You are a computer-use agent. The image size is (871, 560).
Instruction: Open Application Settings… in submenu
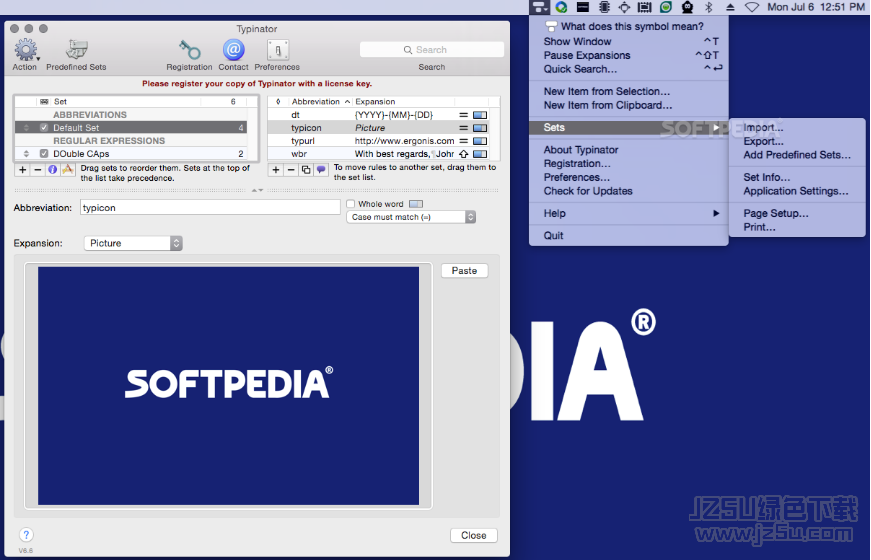pyautogui.click(x=797, y=191)
